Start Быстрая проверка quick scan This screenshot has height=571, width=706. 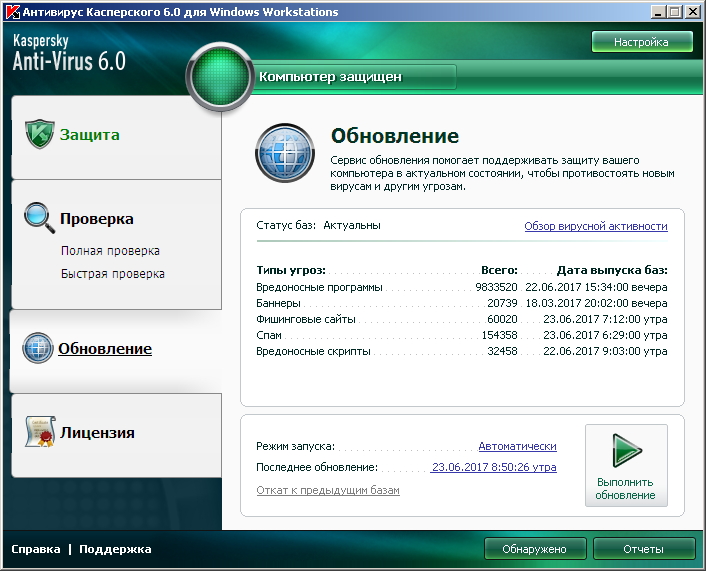point(112,273)
